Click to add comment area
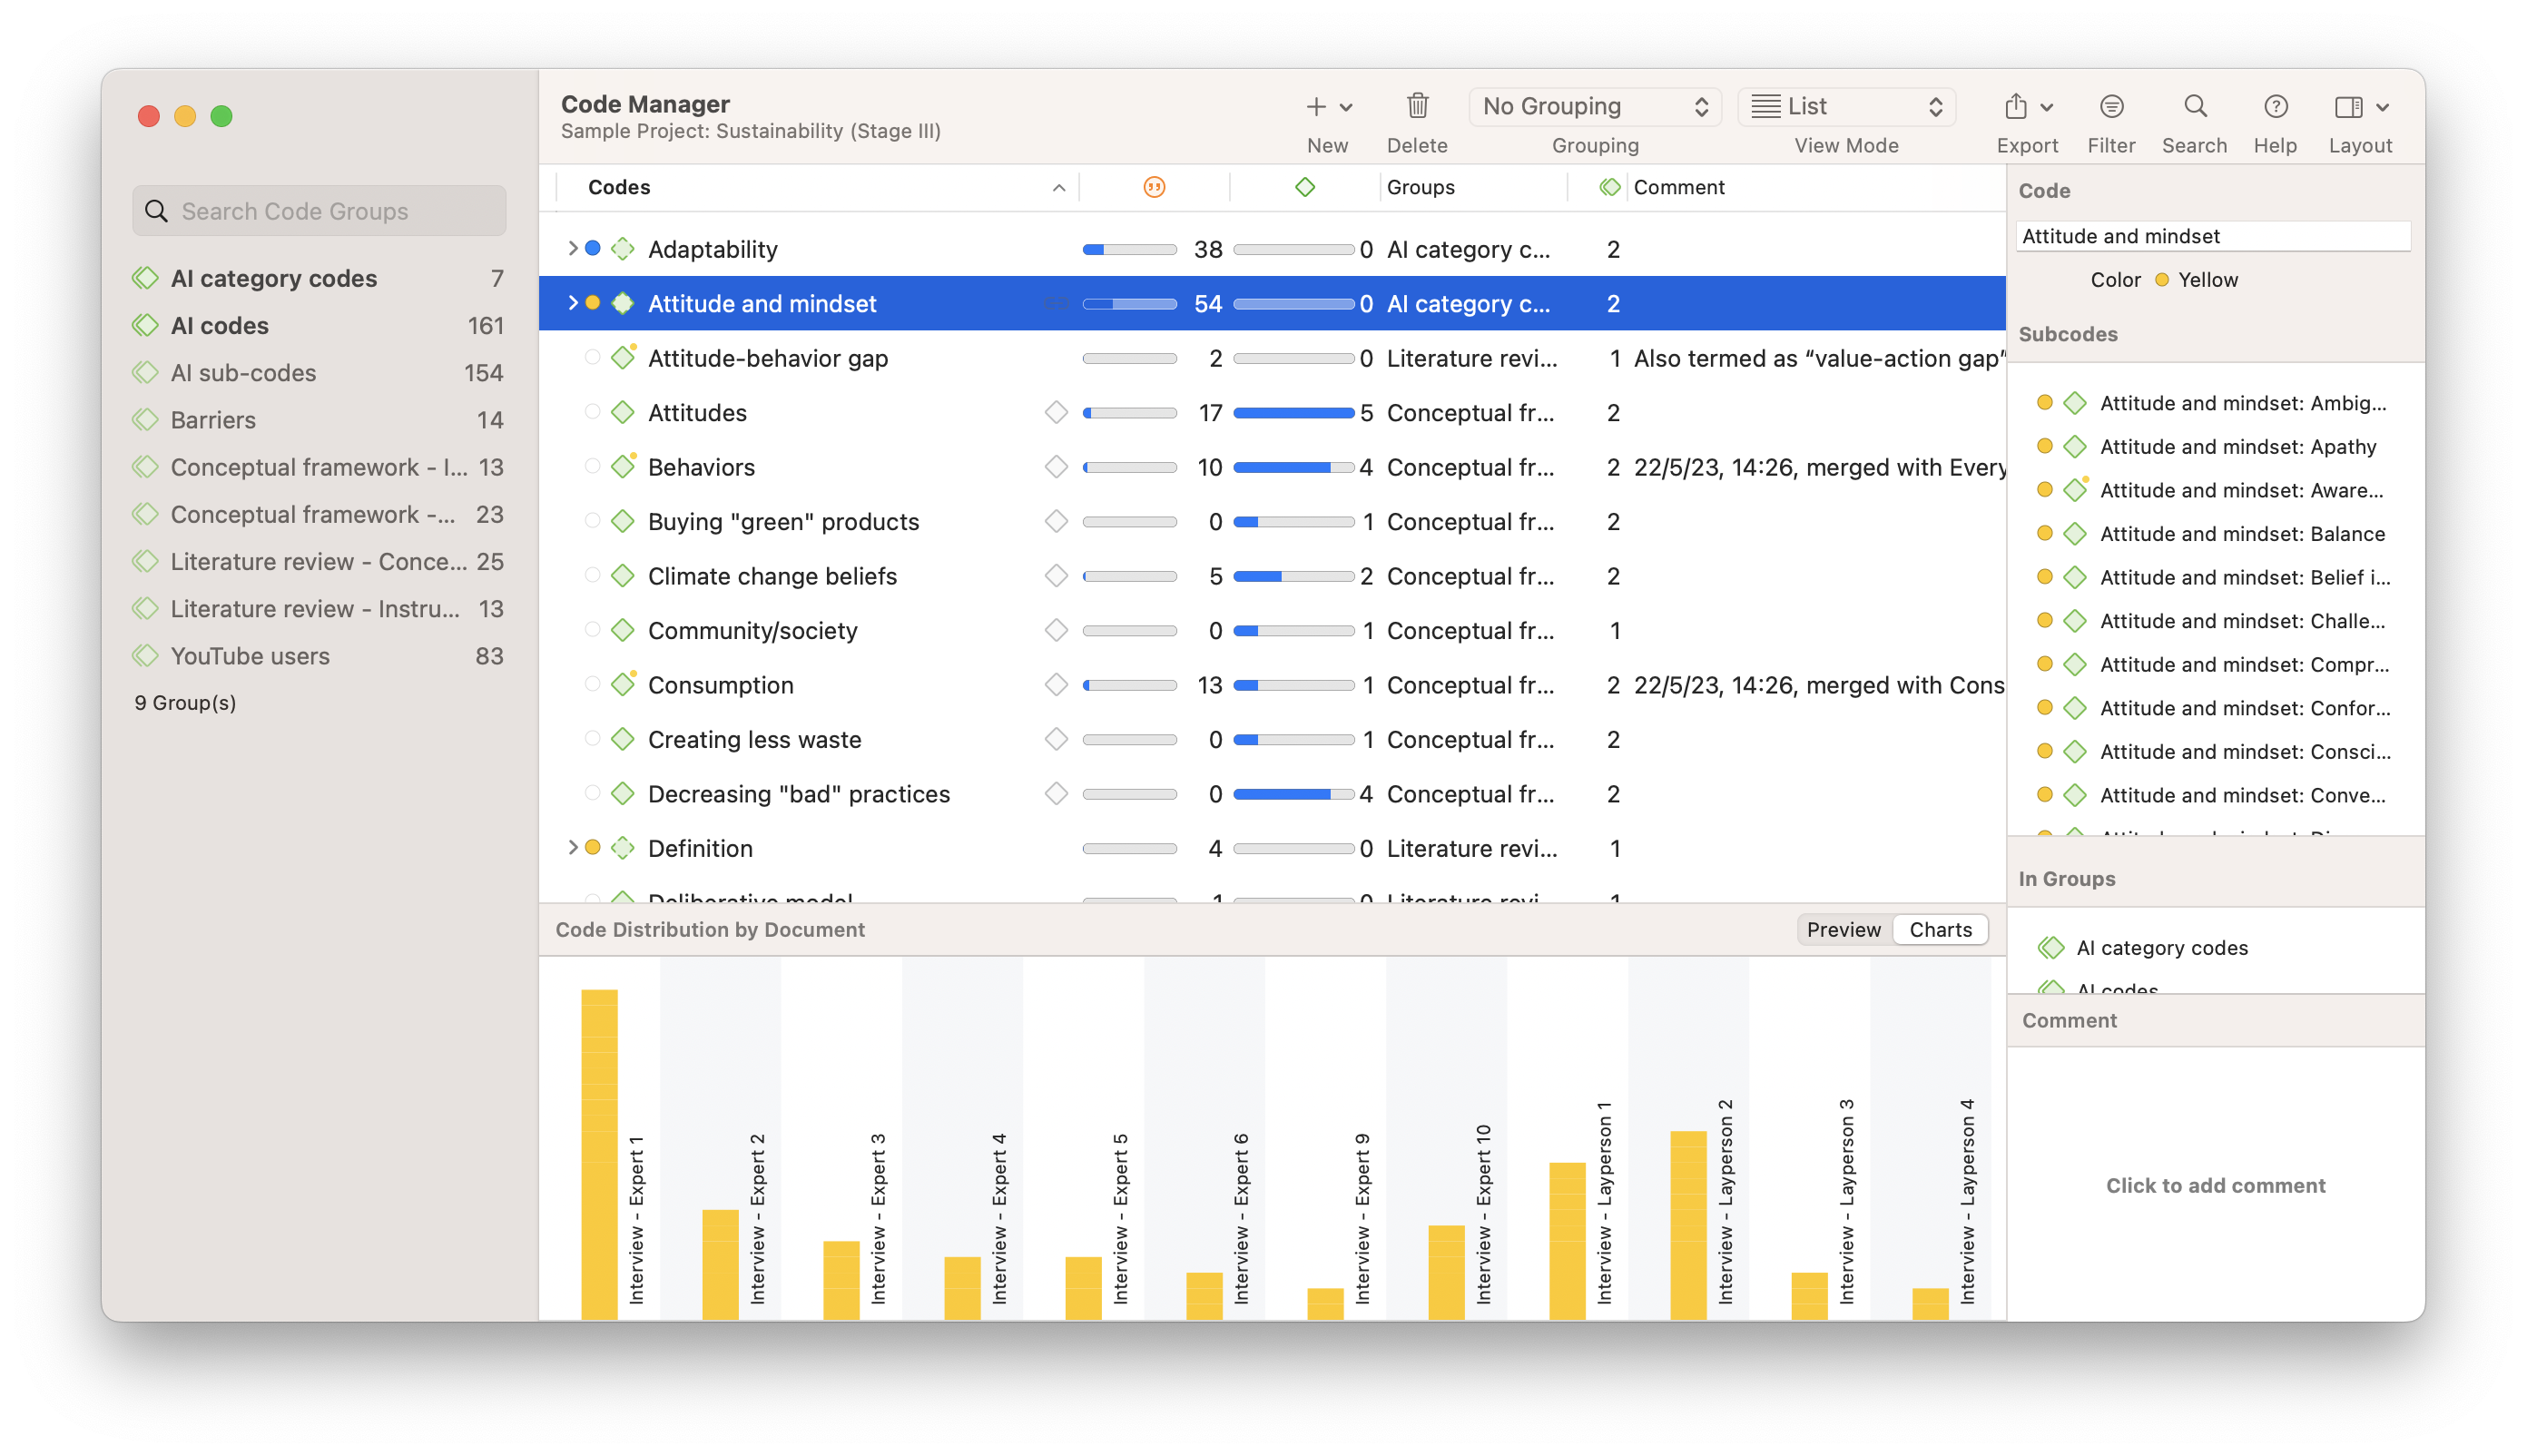The height and width of the screenshot is (1456, 2527). (2215, 1185)
